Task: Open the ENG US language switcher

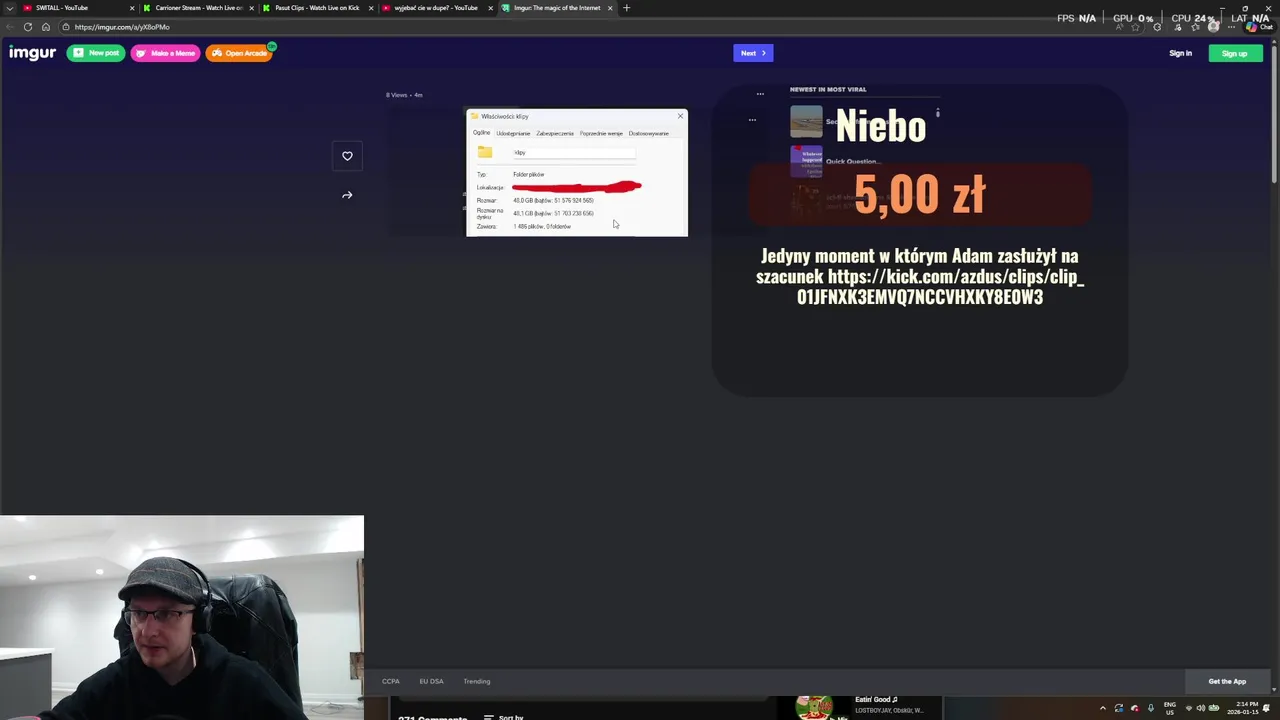Action: point(1170,708)
